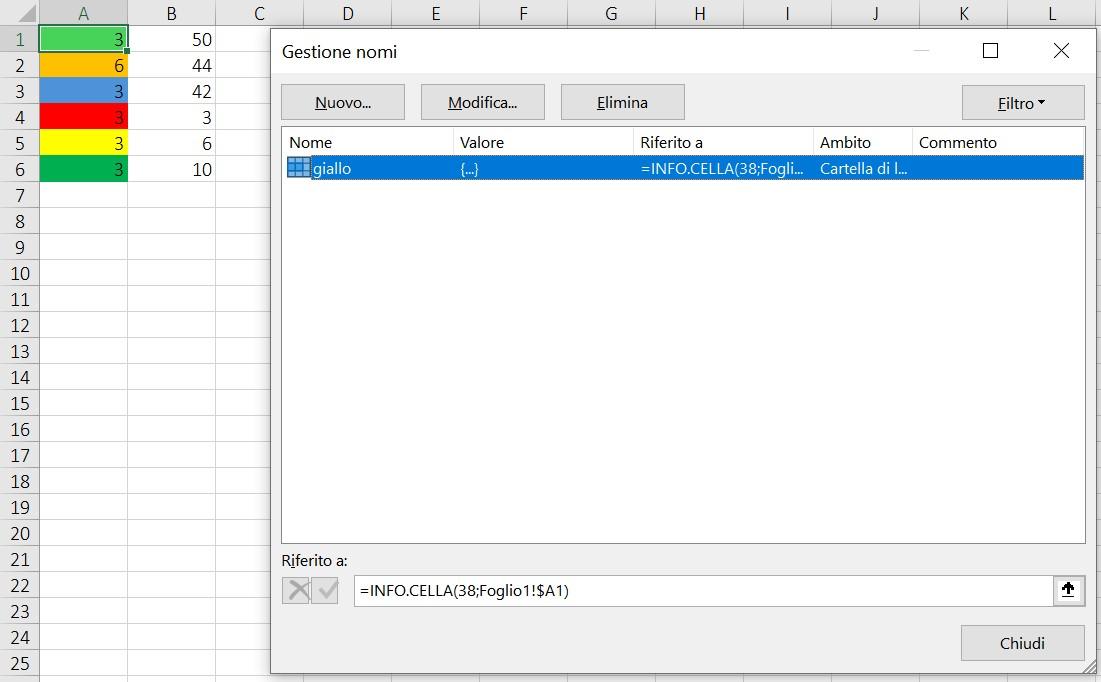This screenshot has width=1101, height=682.
Task: Select row 10 header in the spreadsheet
Action: click(x=20, y=273)
